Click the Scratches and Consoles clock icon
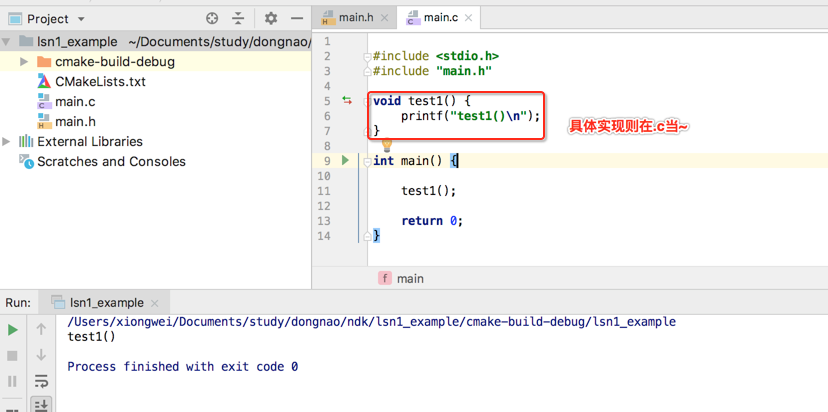This screenshot has width=828, height=412. 26,161
